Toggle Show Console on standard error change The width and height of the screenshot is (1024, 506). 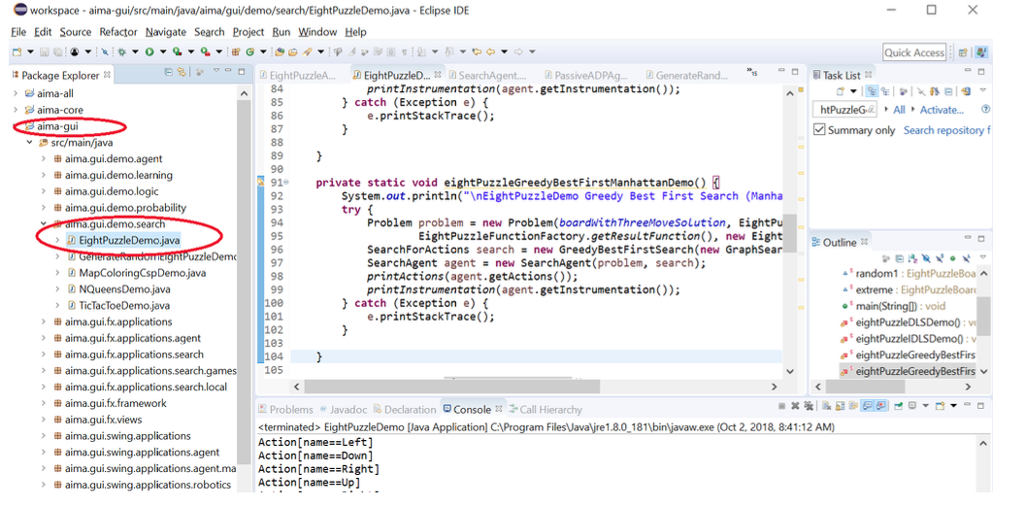tap(881, 406)
